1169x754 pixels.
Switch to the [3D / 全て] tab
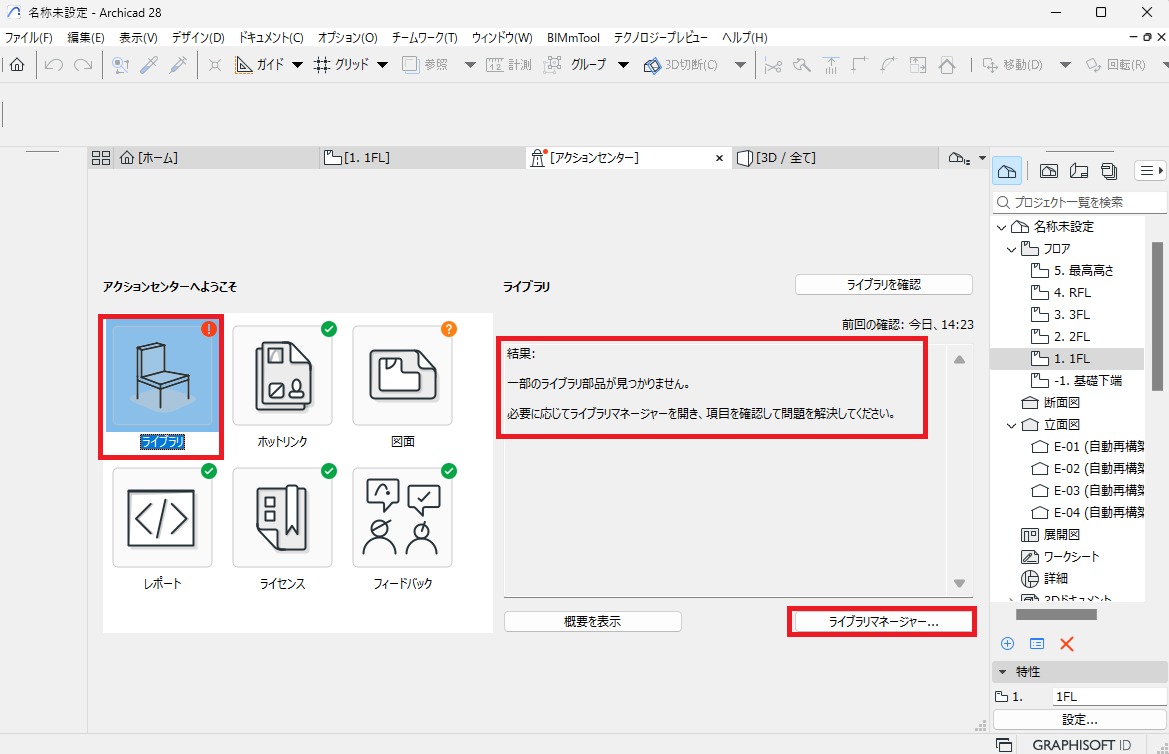point(835,157)
